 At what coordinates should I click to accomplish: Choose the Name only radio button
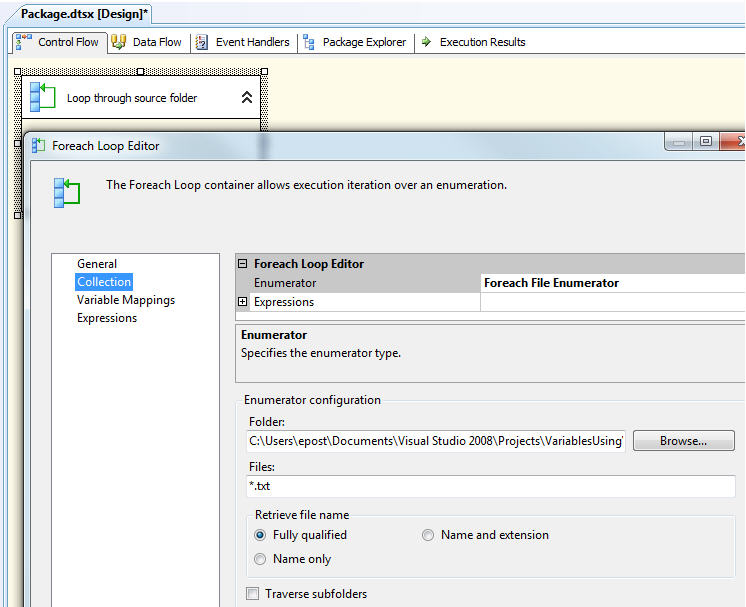tap(261, 559)
